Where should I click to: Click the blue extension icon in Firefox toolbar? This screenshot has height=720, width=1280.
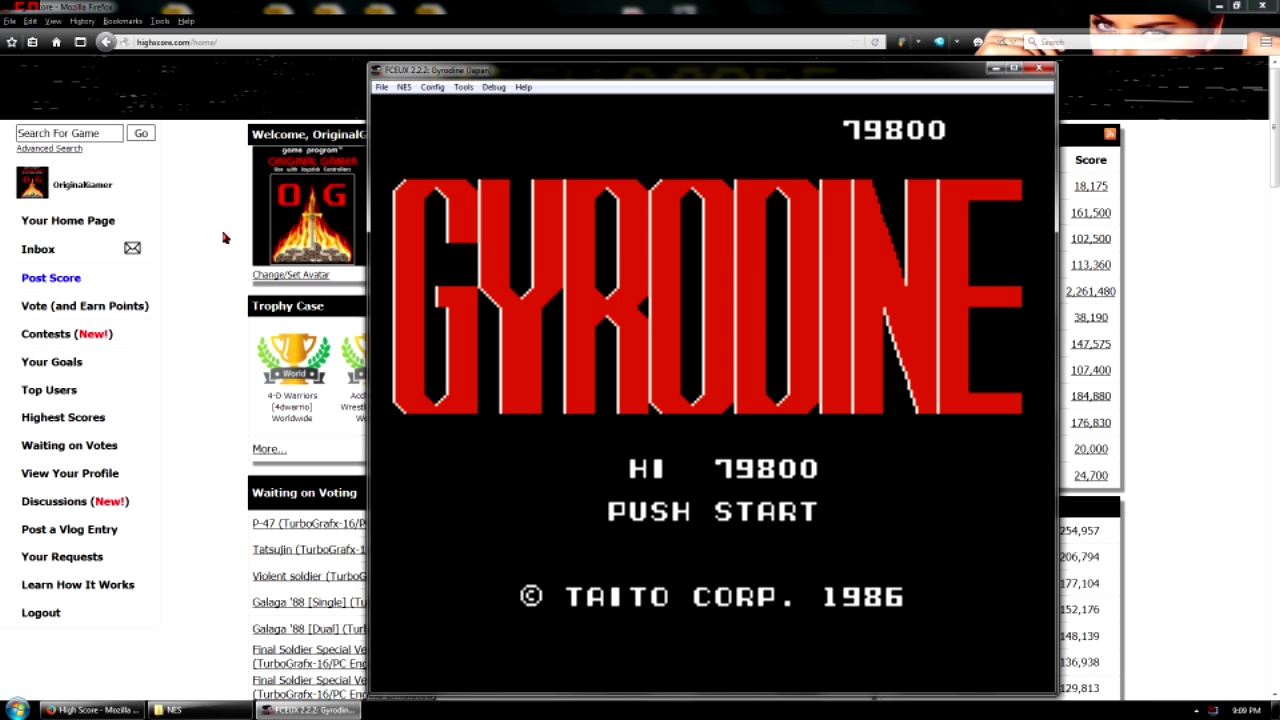click(939, 42)
